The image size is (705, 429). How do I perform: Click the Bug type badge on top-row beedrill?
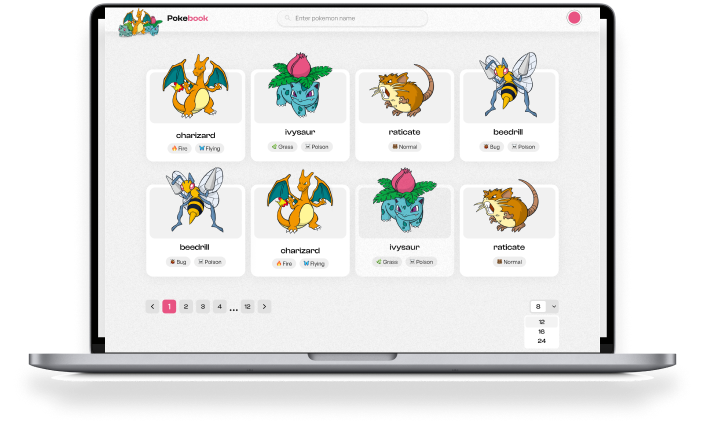click(491, 147)
